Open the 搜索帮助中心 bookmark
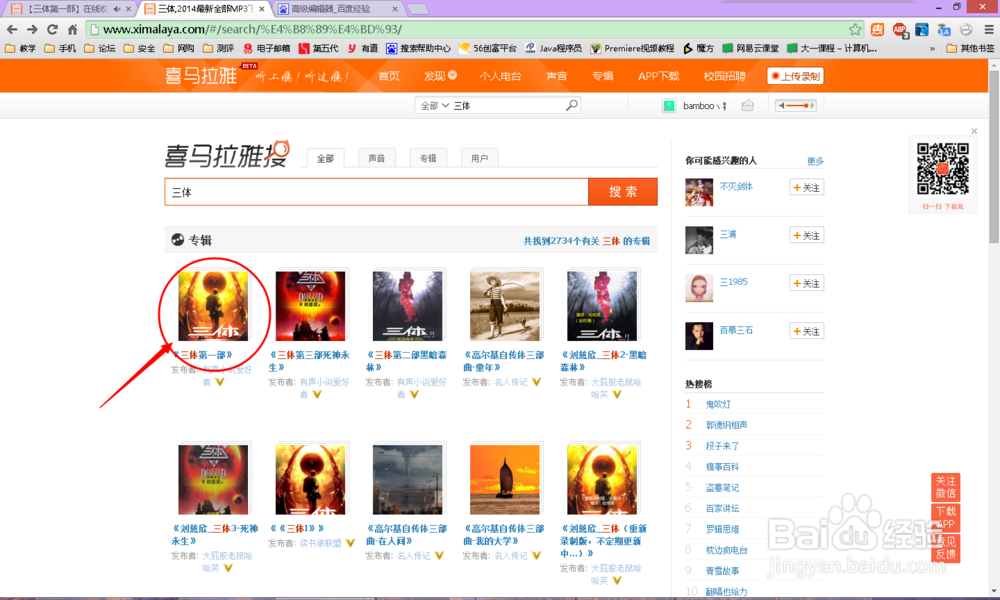Image resolution: width=1000 pixels, height=600 pixels. click(418, 48)
